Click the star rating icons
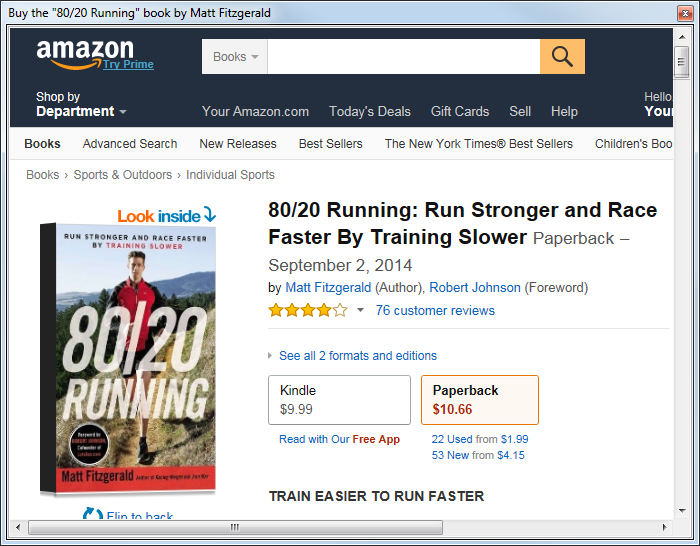700x546 pixels. click(x=307, y=311)
